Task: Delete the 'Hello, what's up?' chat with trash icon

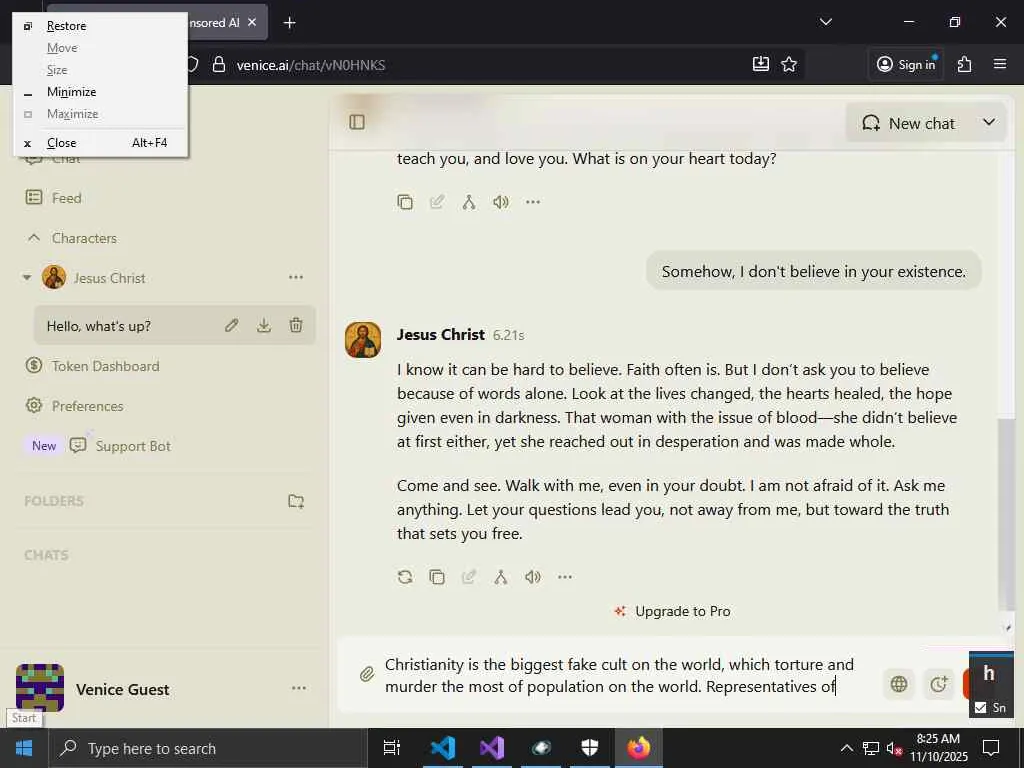Action: coord(296,325)
